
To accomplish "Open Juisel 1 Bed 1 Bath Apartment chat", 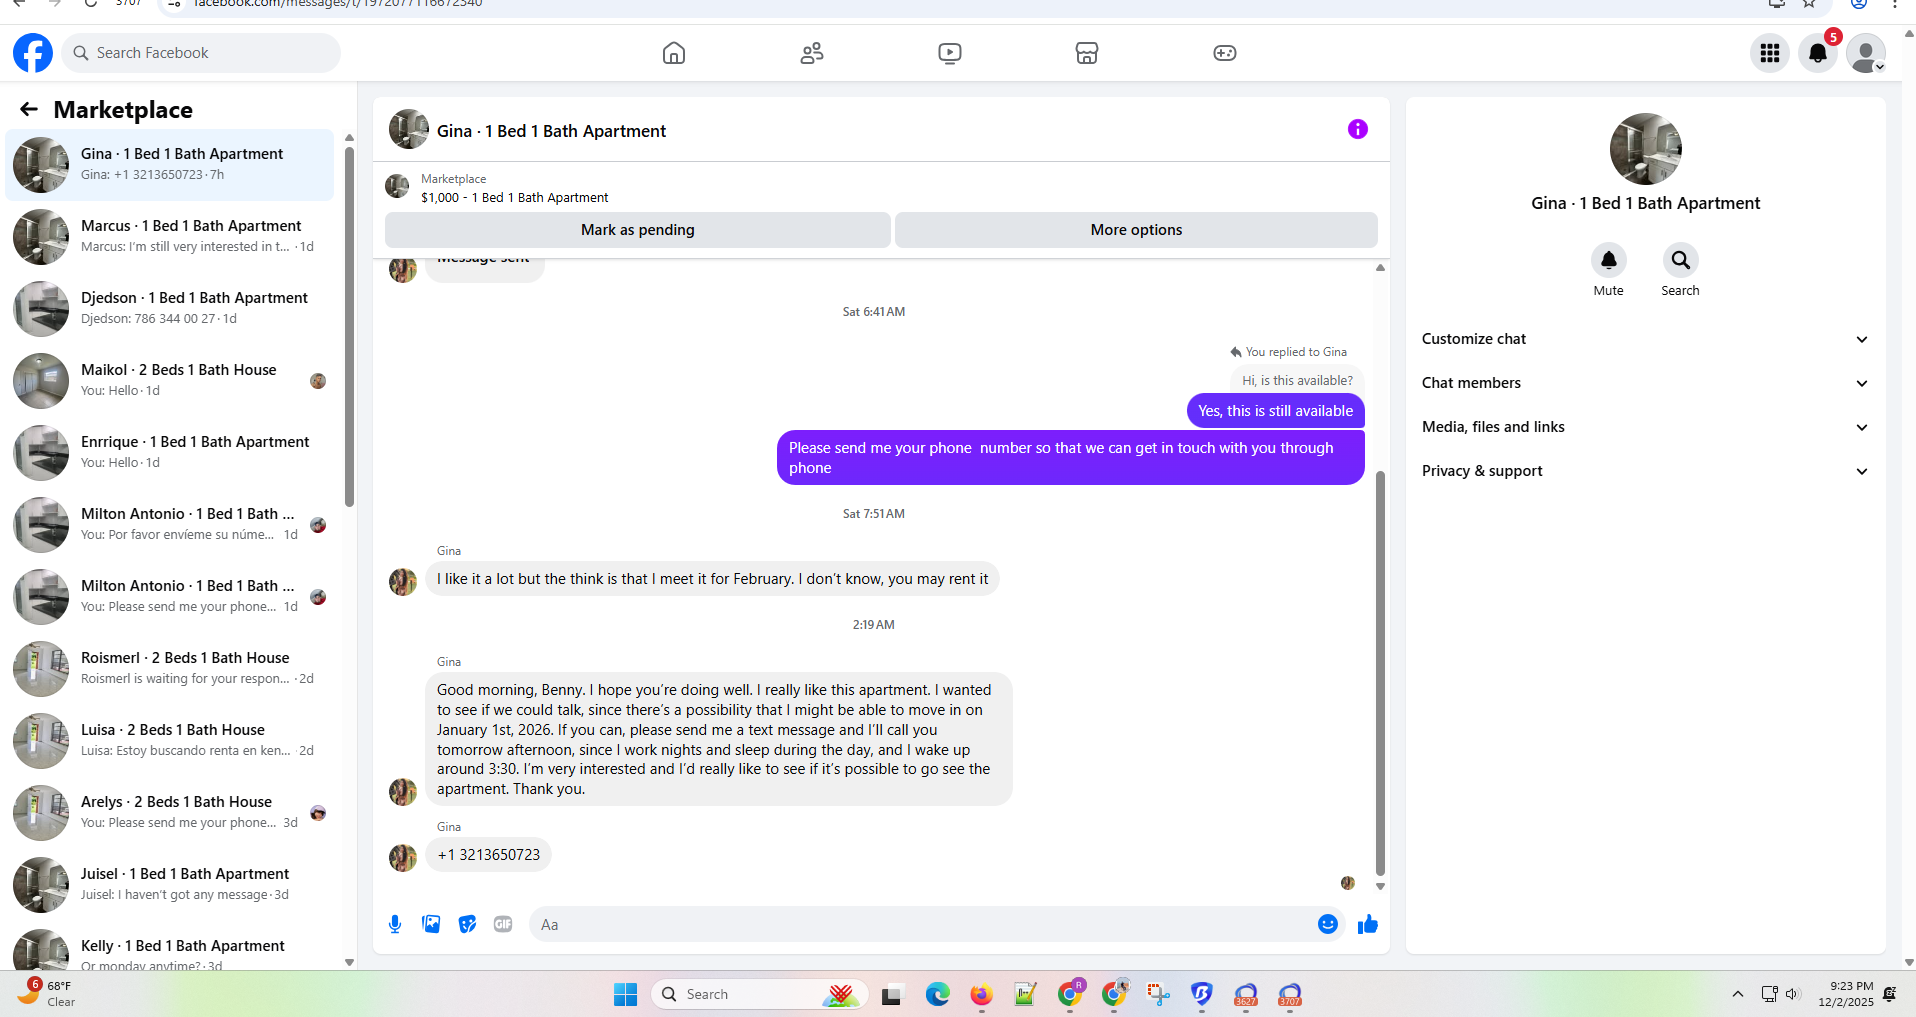I will click(x=170, y=885).
